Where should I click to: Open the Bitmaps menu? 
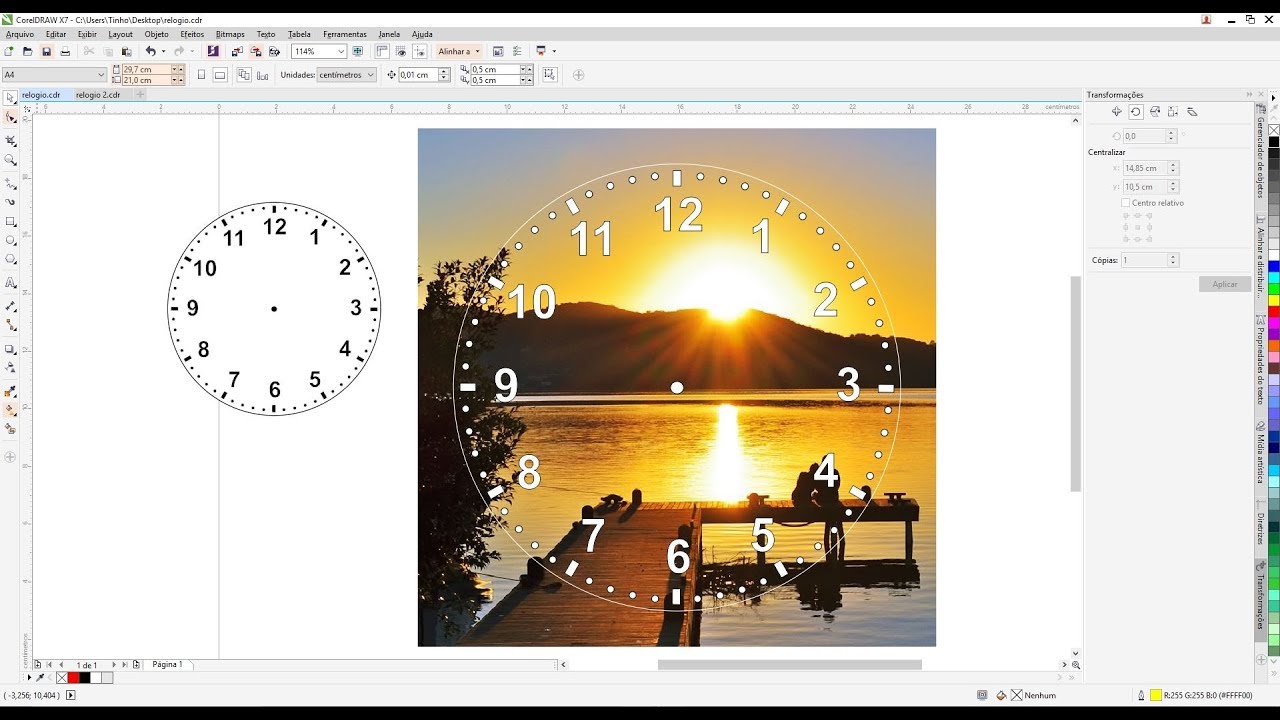[x=230, y=34]
